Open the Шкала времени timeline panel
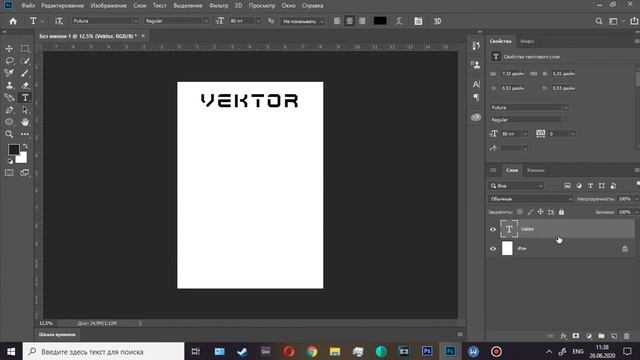The height and width of the screenshot is (360, 640). point(57,335)
